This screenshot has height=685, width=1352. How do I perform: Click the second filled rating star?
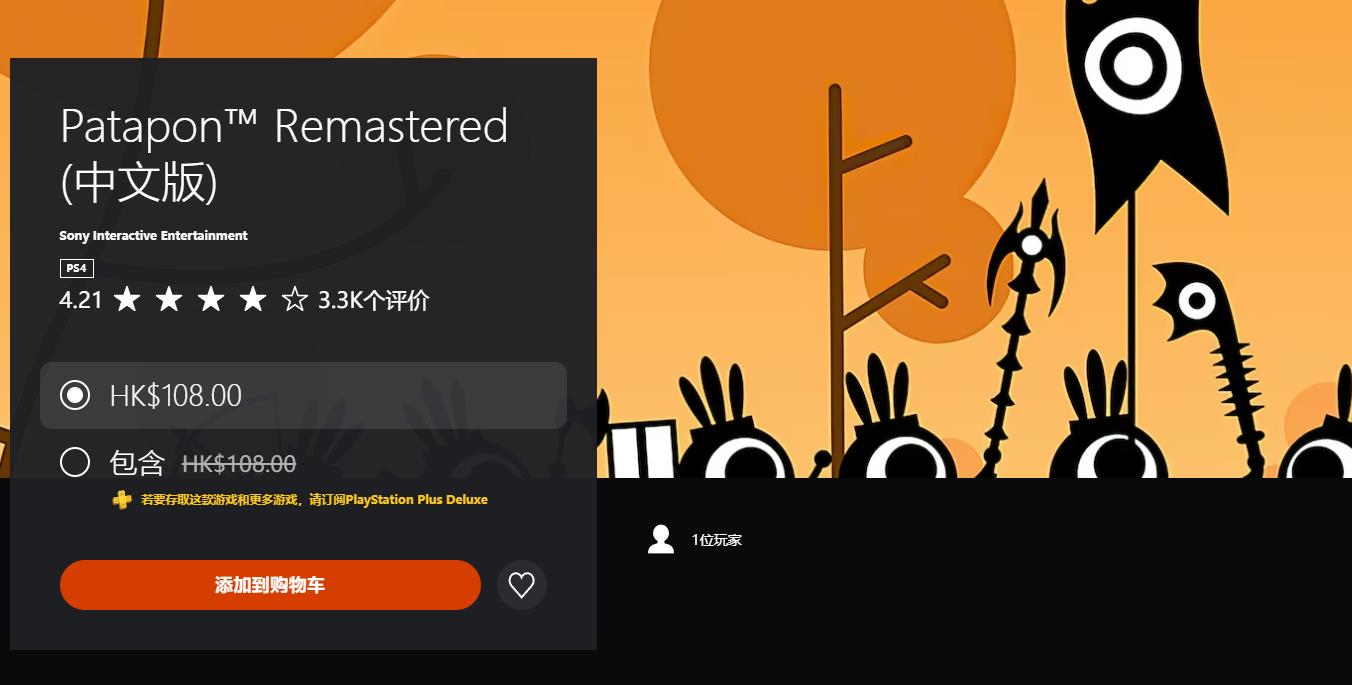click(169, 299)
